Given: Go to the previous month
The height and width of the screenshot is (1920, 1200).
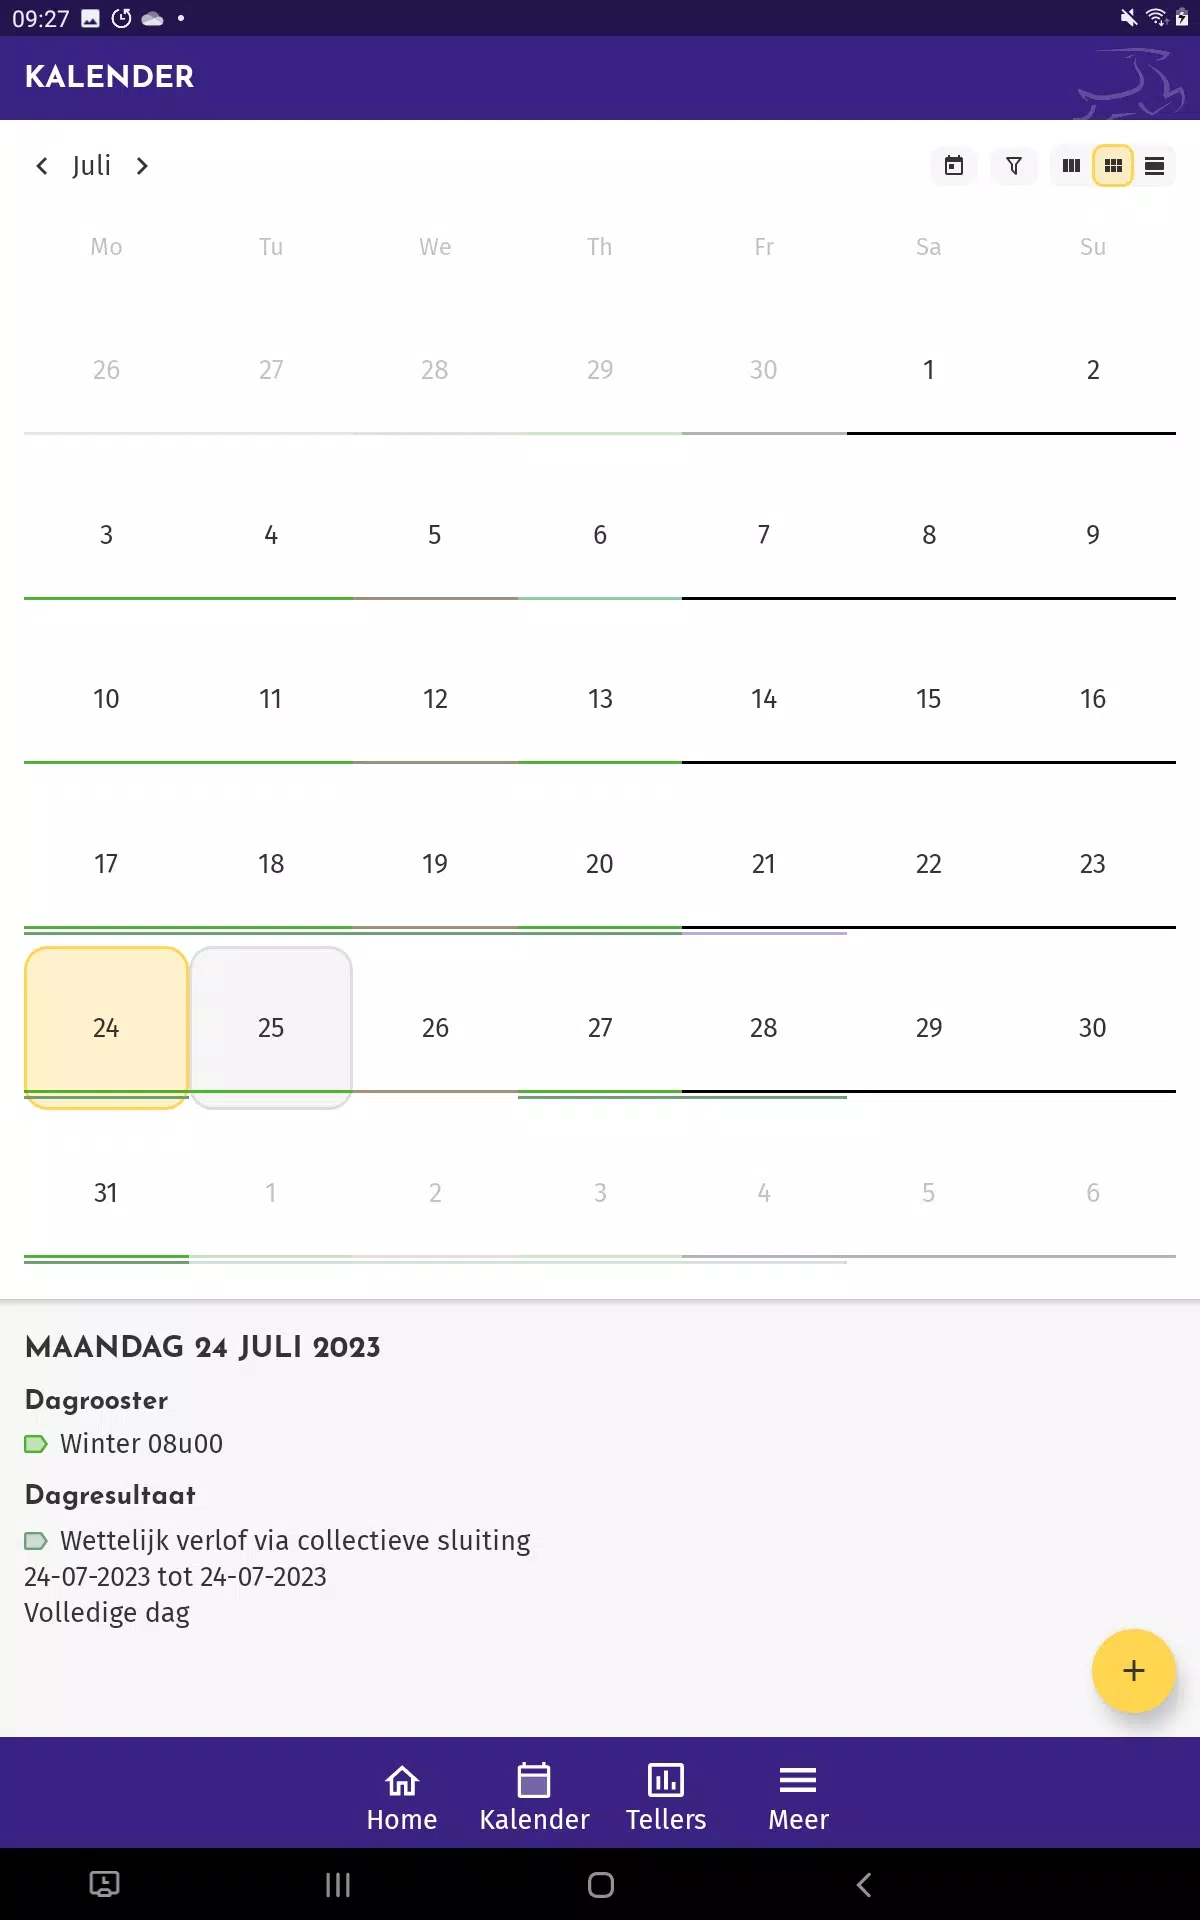Looking at the screenshot, I should (42, 166).
